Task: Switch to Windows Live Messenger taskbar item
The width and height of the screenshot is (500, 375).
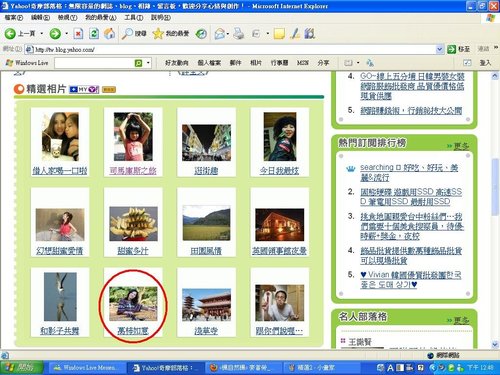Action: tap(87, 368)
